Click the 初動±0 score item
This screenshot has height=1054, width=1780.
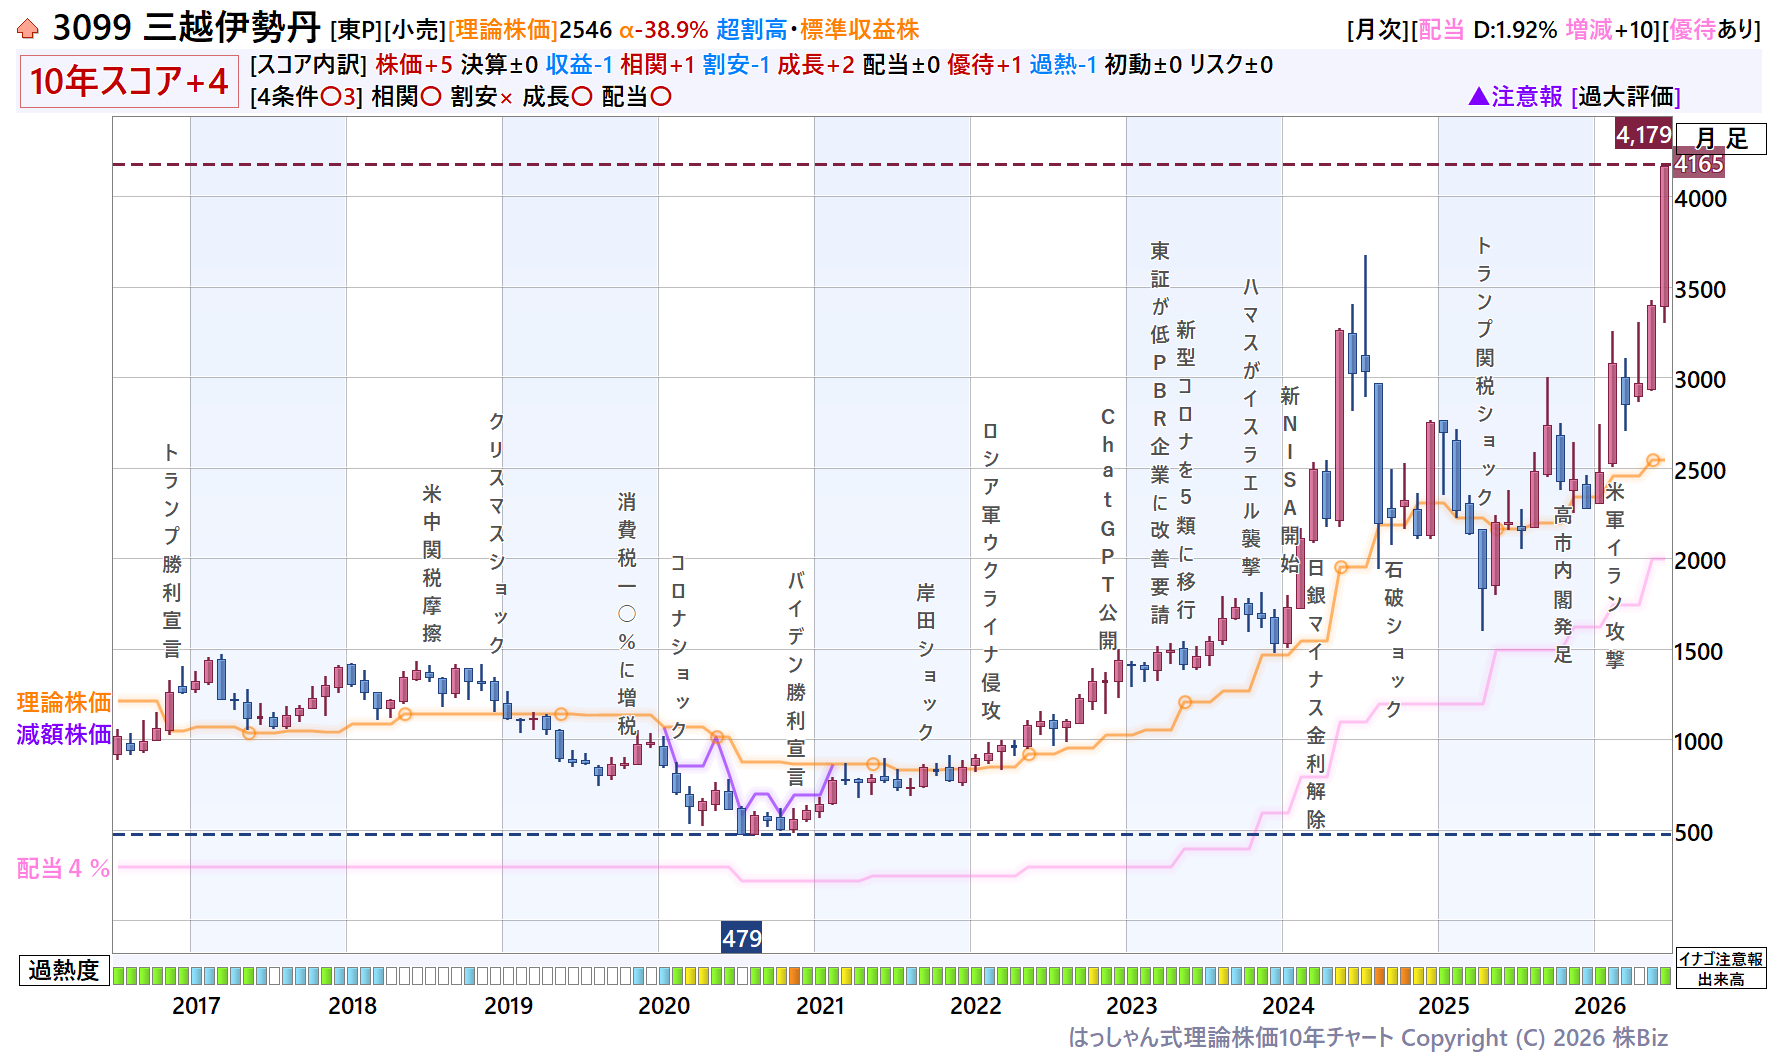tap(1143, 65)
